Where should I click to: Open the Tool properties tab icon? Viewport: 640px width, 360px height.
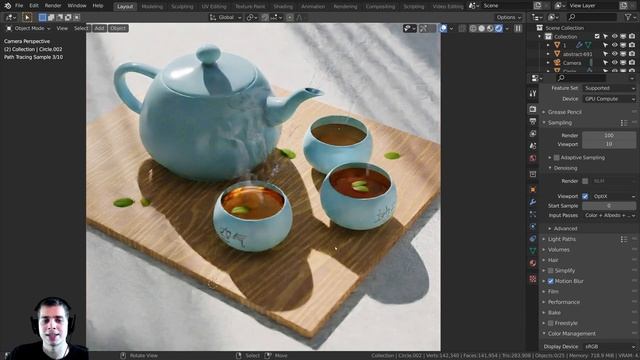pos(533,94)
